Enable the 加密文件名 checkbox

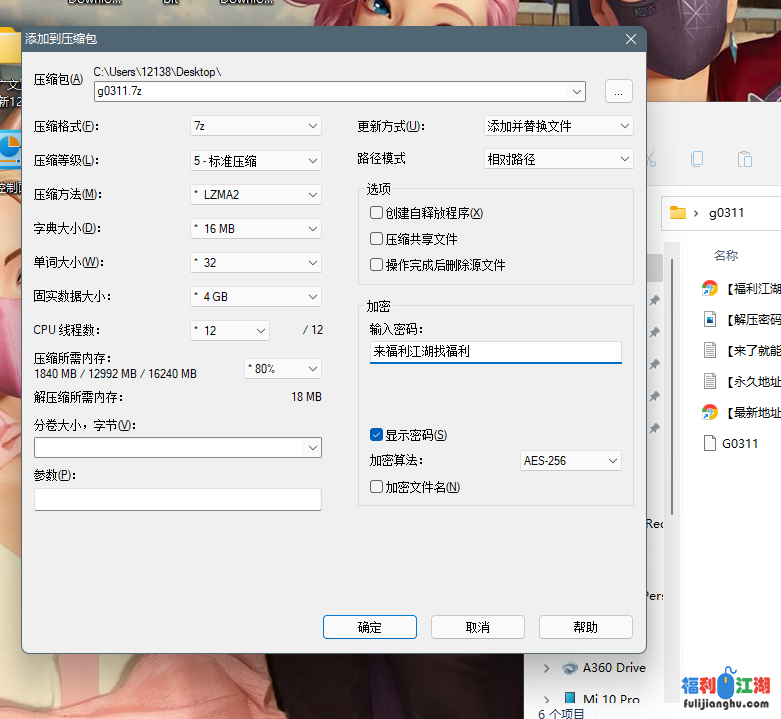pos(377,487)
